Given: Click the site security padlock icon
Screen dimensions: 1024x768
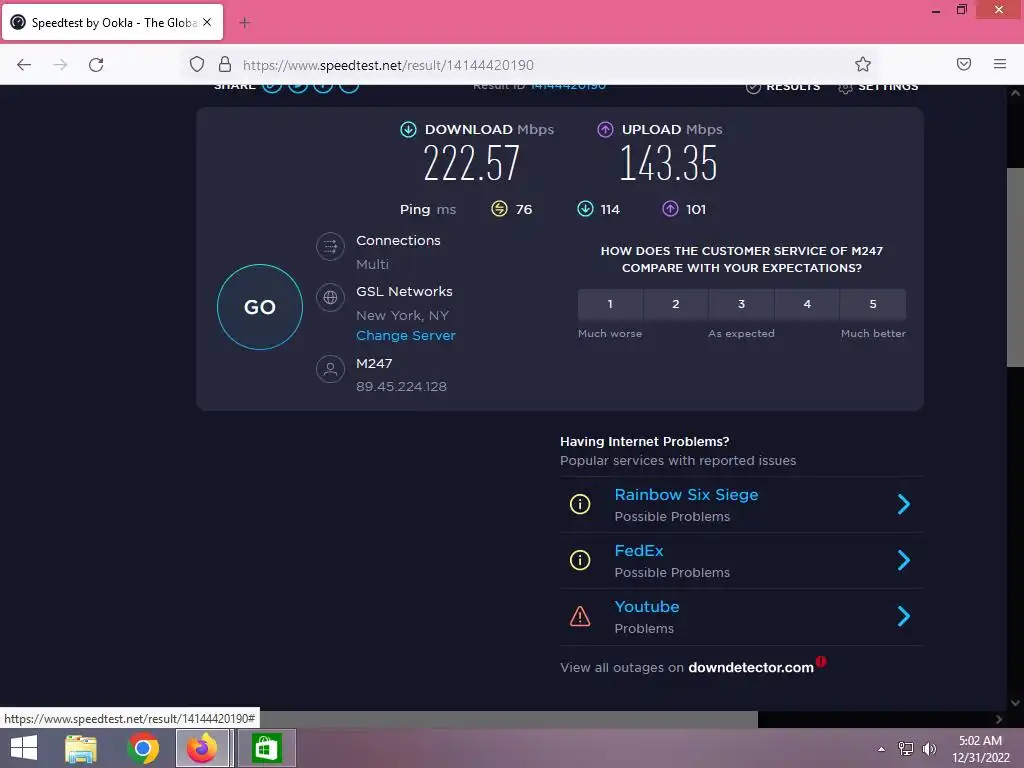Looking at the screenshot, I should point(225,64).
